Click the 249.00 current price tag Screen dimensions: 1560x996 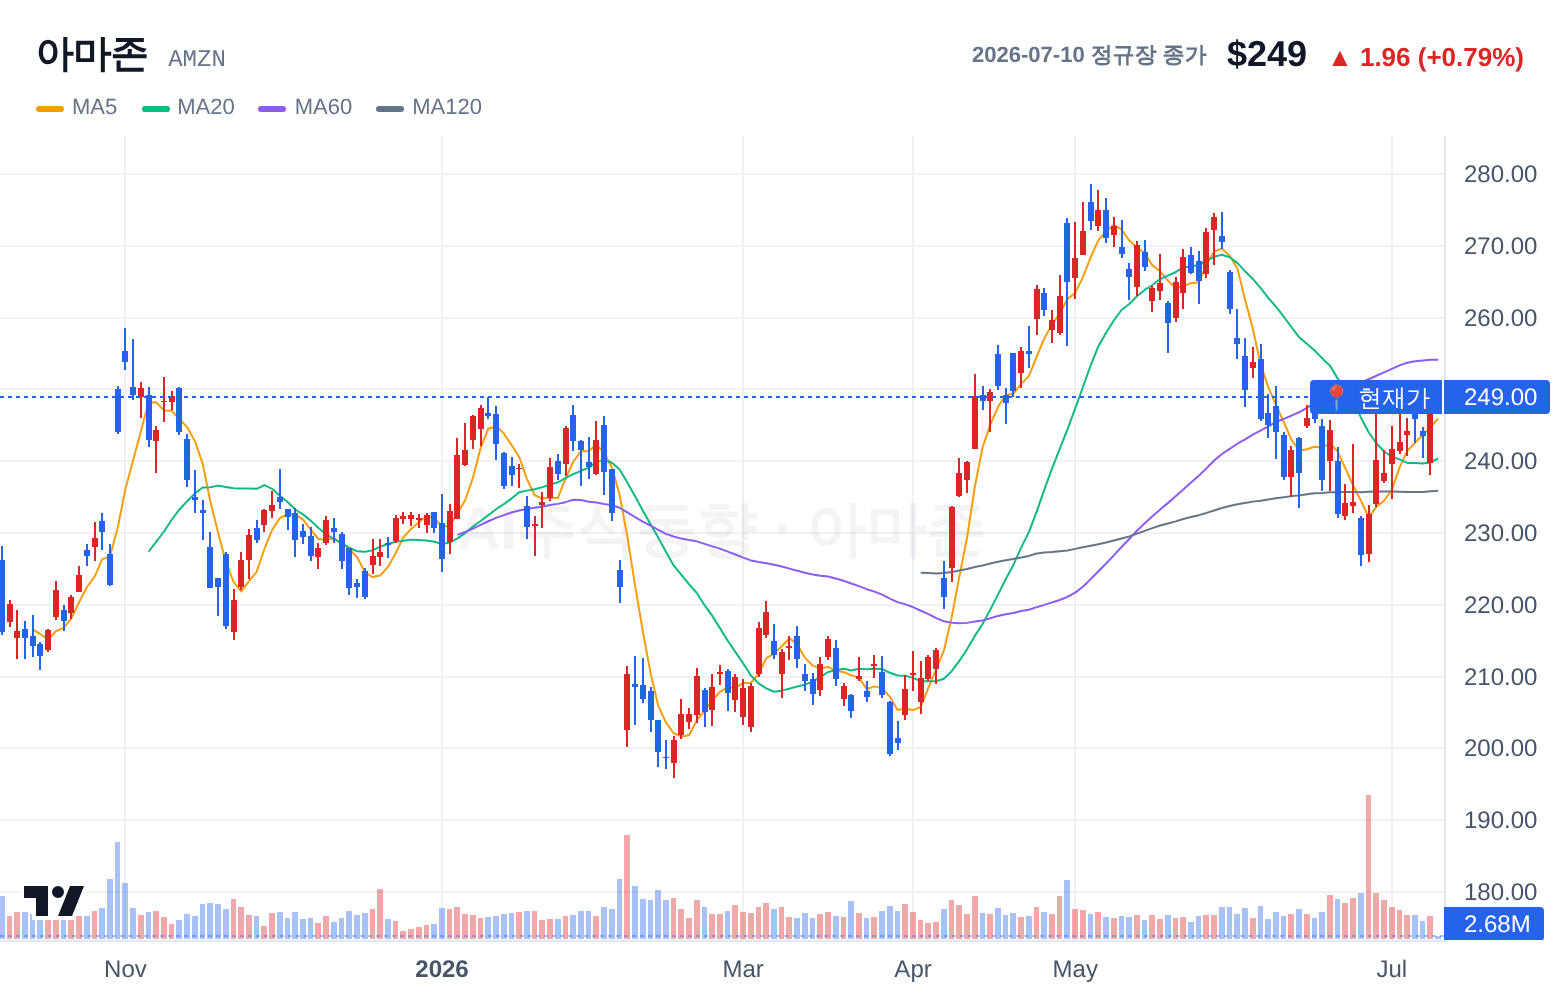point(1497,397)
